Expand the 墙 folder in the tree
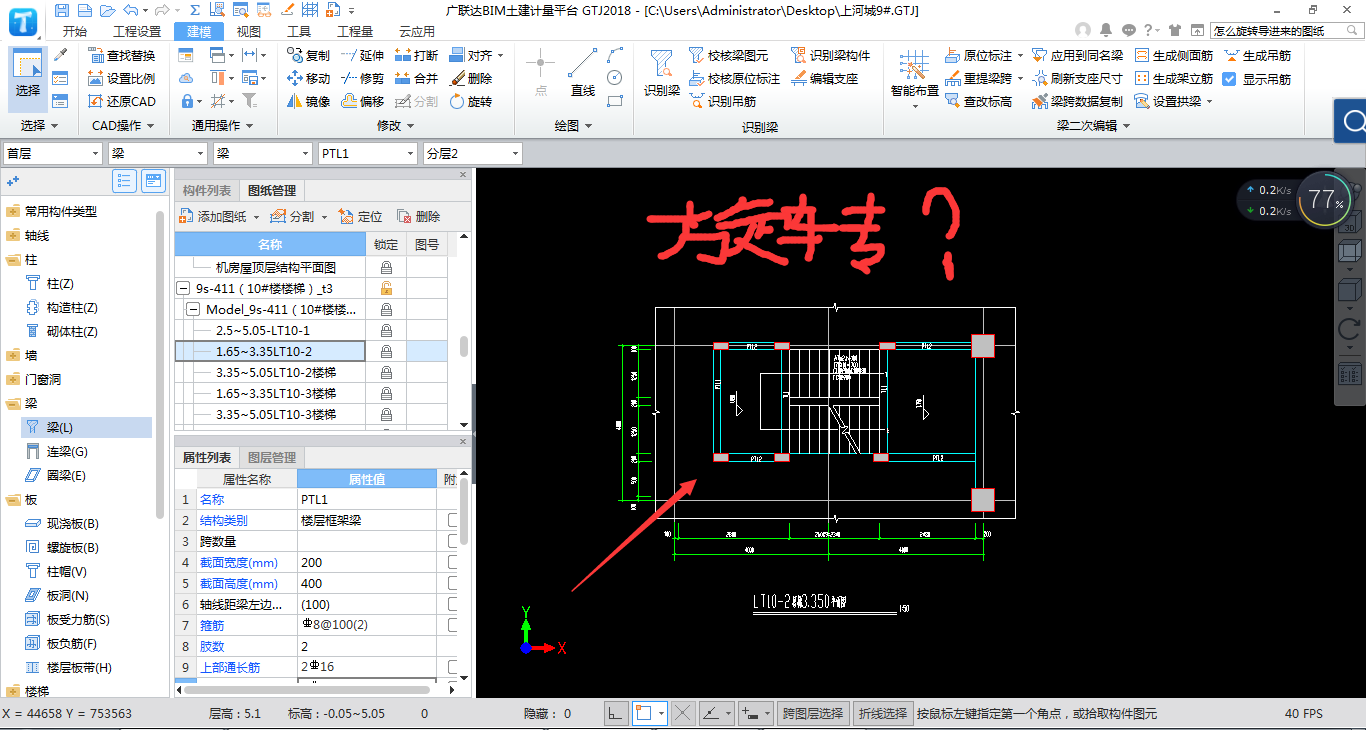The image size is (1366, 730). pos(13,355)
